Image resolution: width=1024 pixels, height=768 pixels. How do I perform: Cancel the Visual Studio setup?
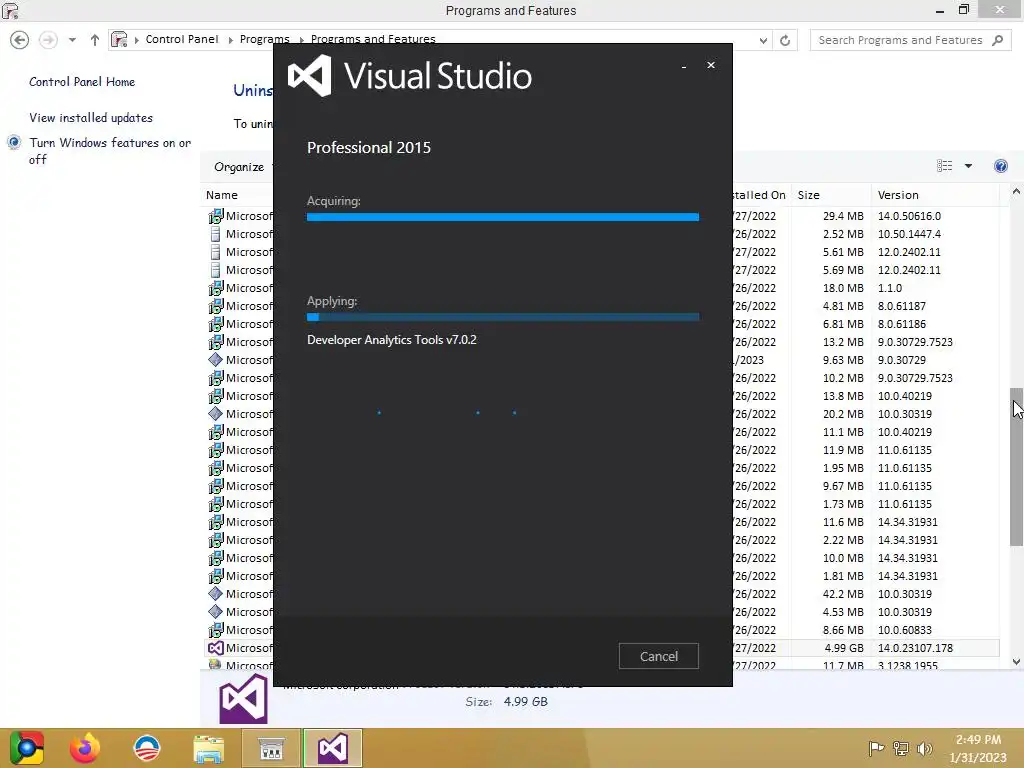658,656
